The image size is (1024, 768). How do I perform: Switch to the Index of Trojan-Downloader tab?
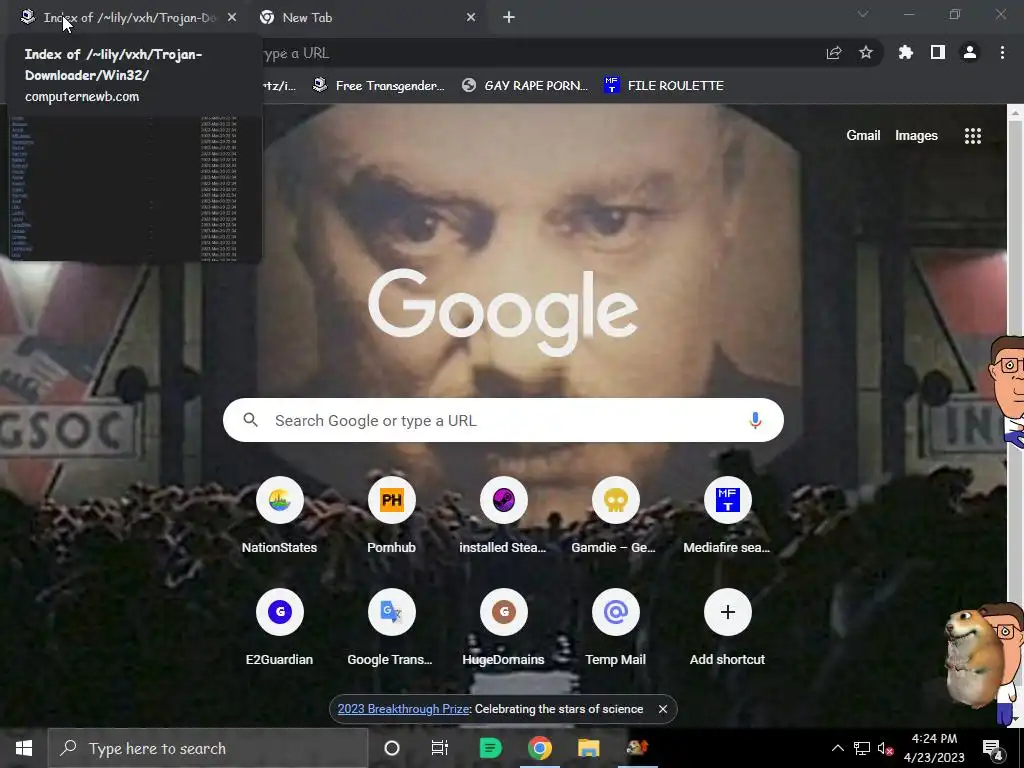coord(124,18)
